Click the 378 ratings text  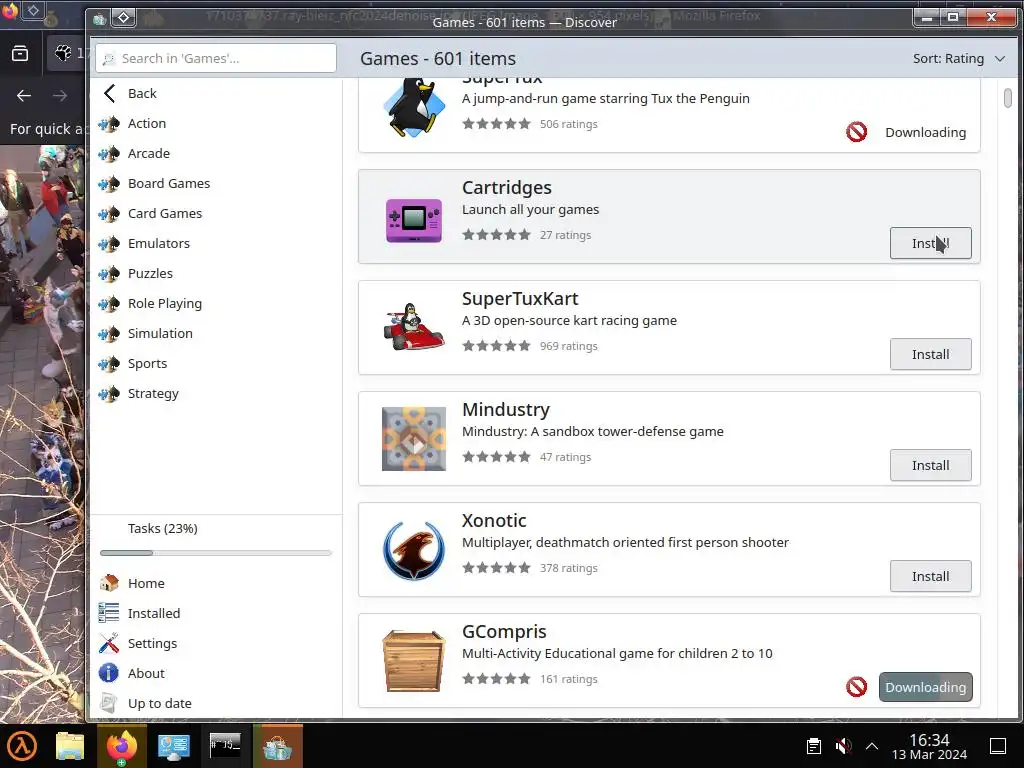(x=568, y=568)
